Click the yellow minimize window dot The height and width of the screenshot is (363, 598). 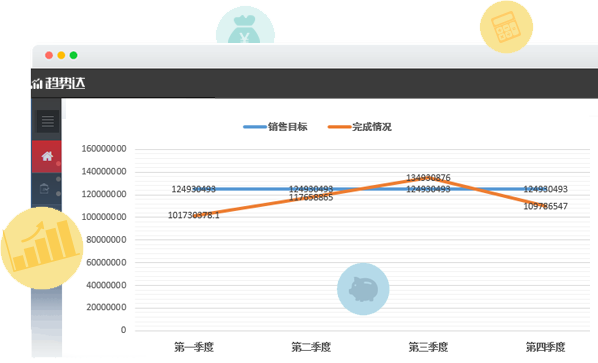click(x=61, y=55)
